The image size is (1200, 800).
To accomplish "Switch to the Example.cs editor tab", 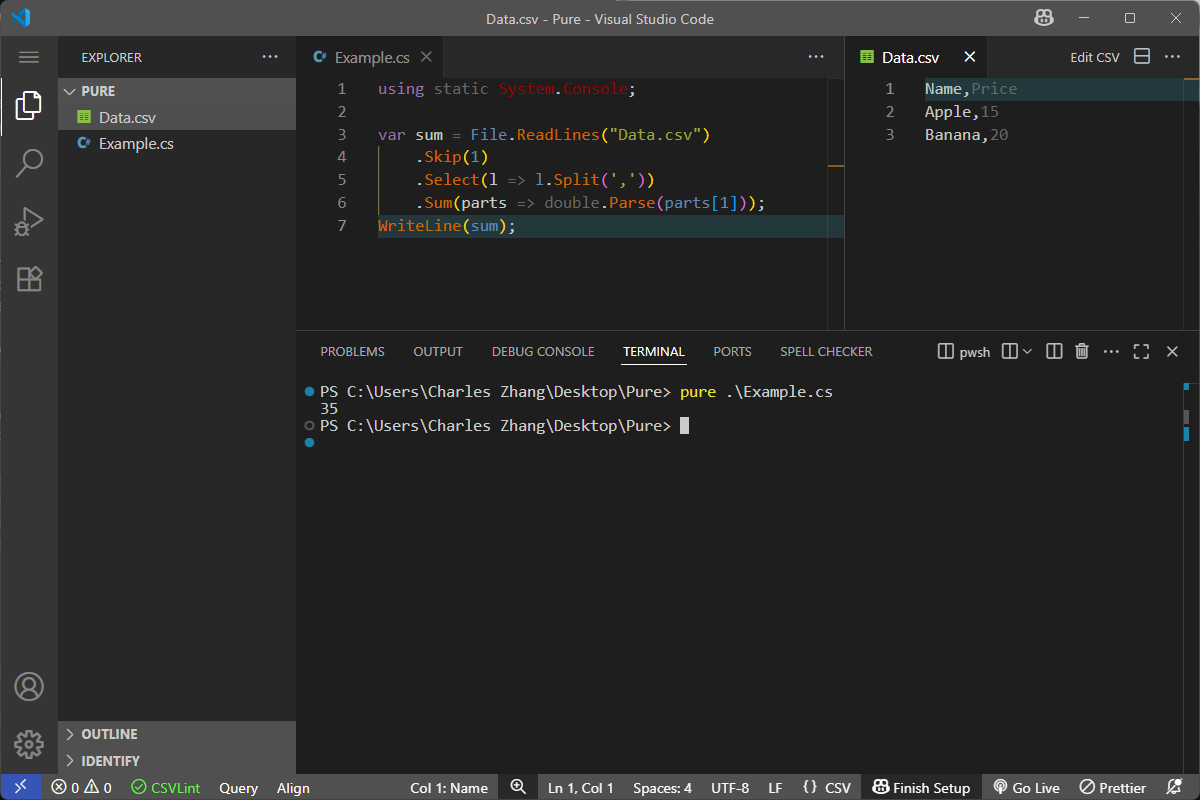I will 371,58.
